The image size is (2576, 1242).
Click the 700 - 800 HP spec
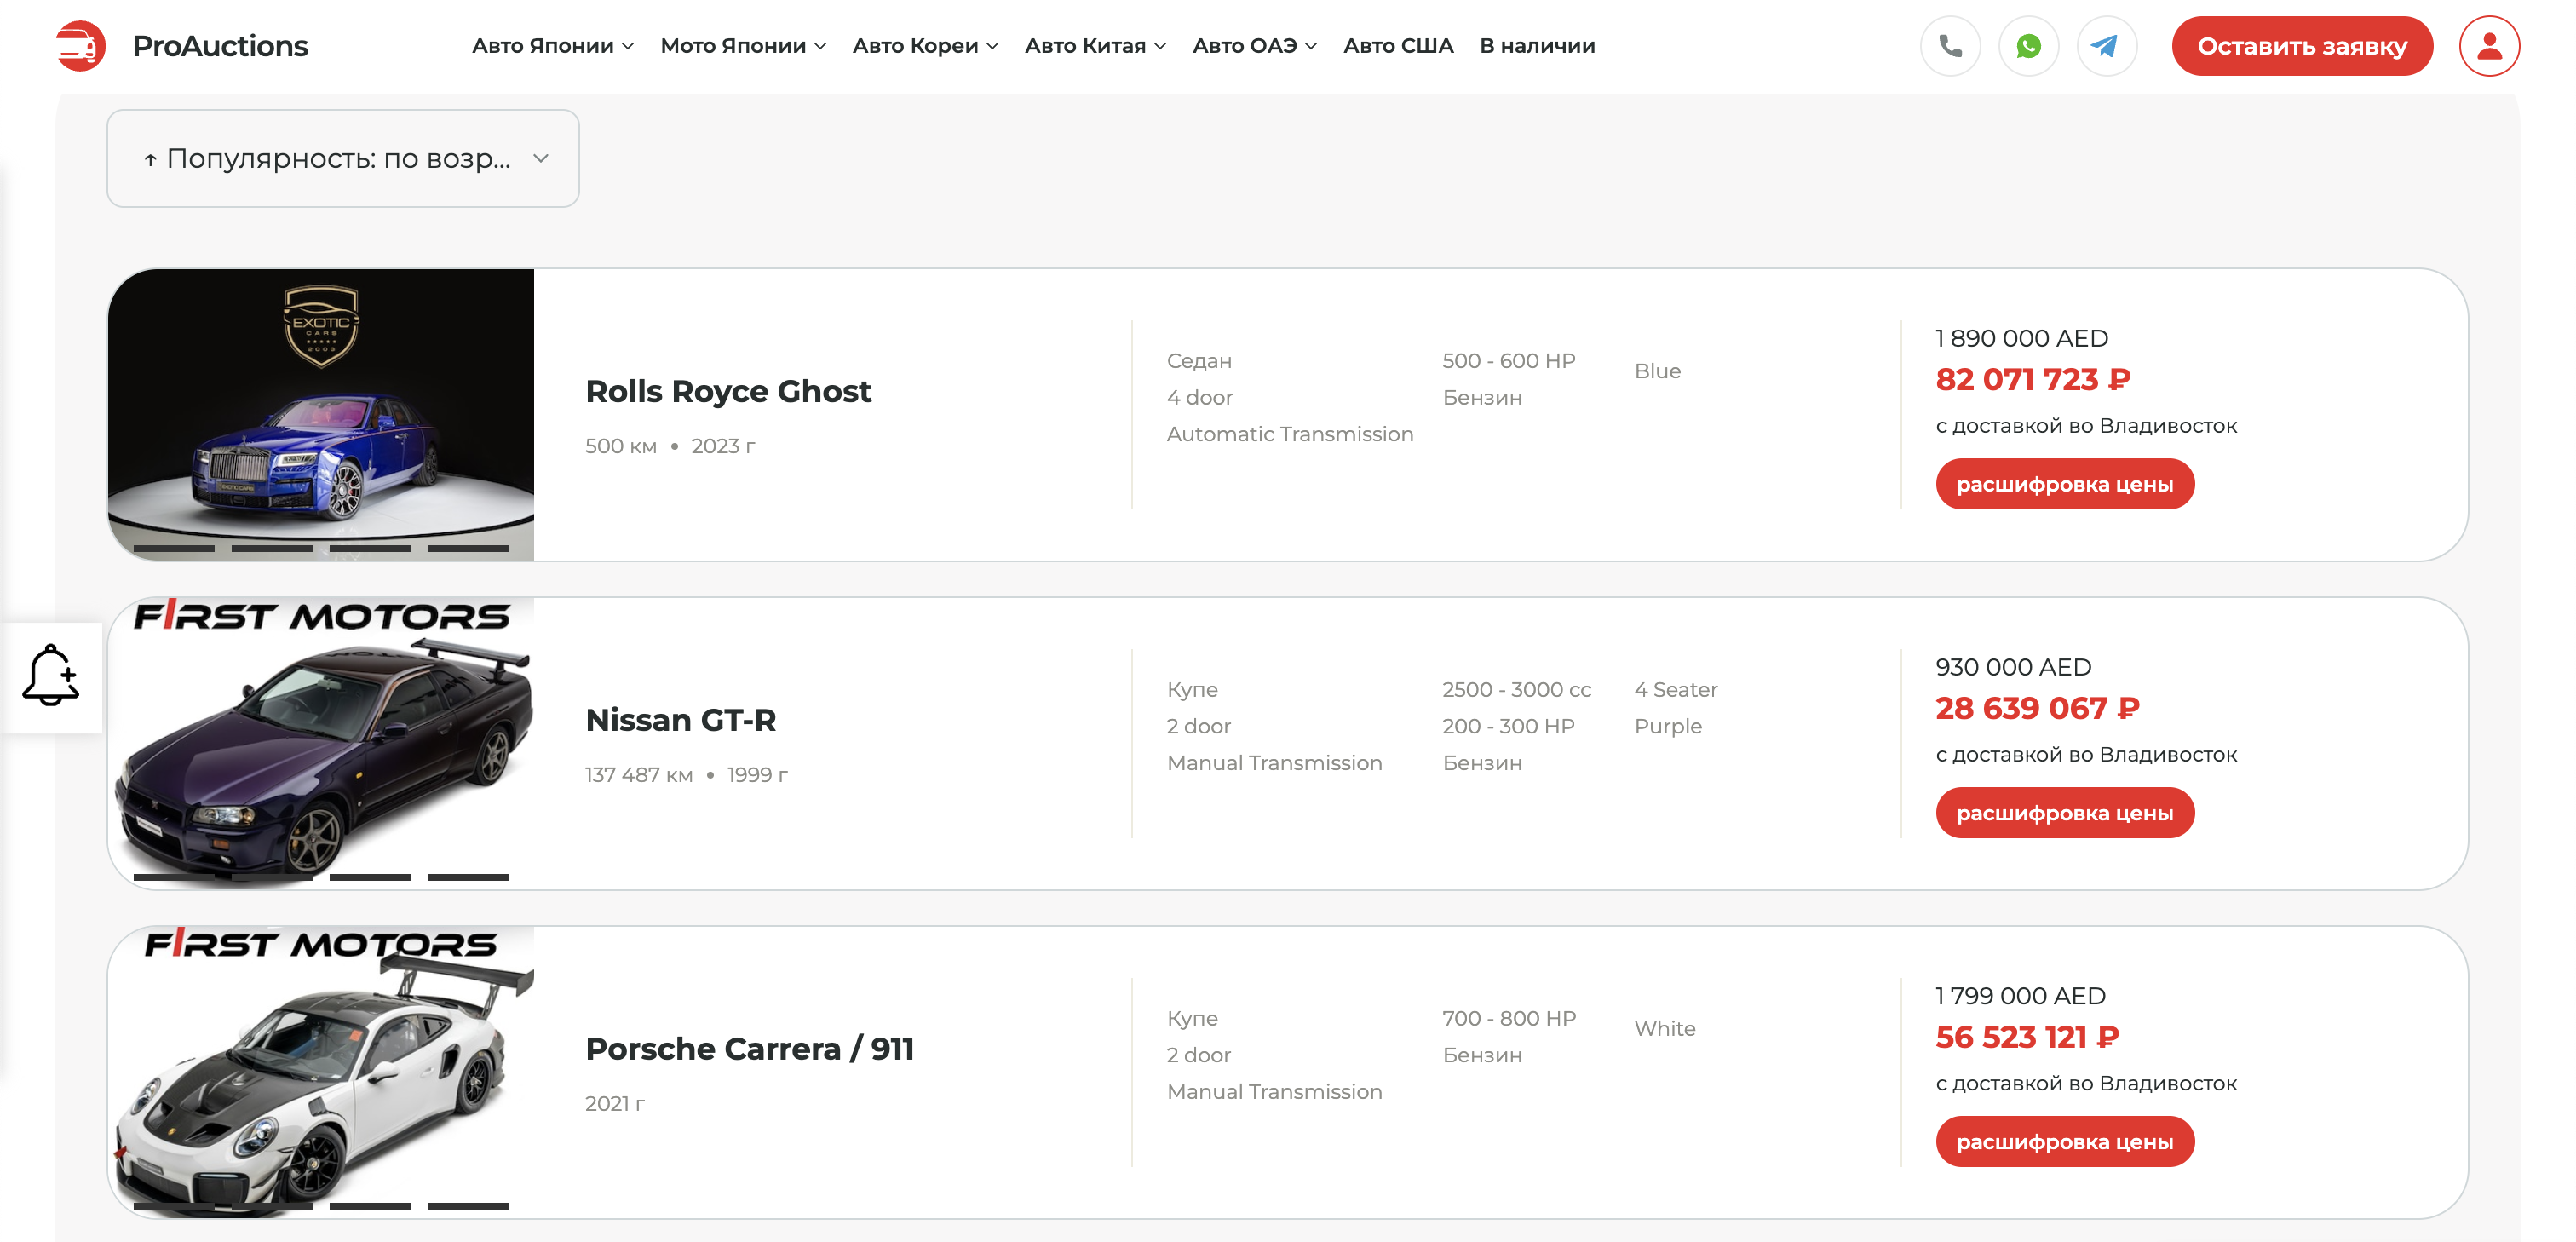point(1509,1019)
